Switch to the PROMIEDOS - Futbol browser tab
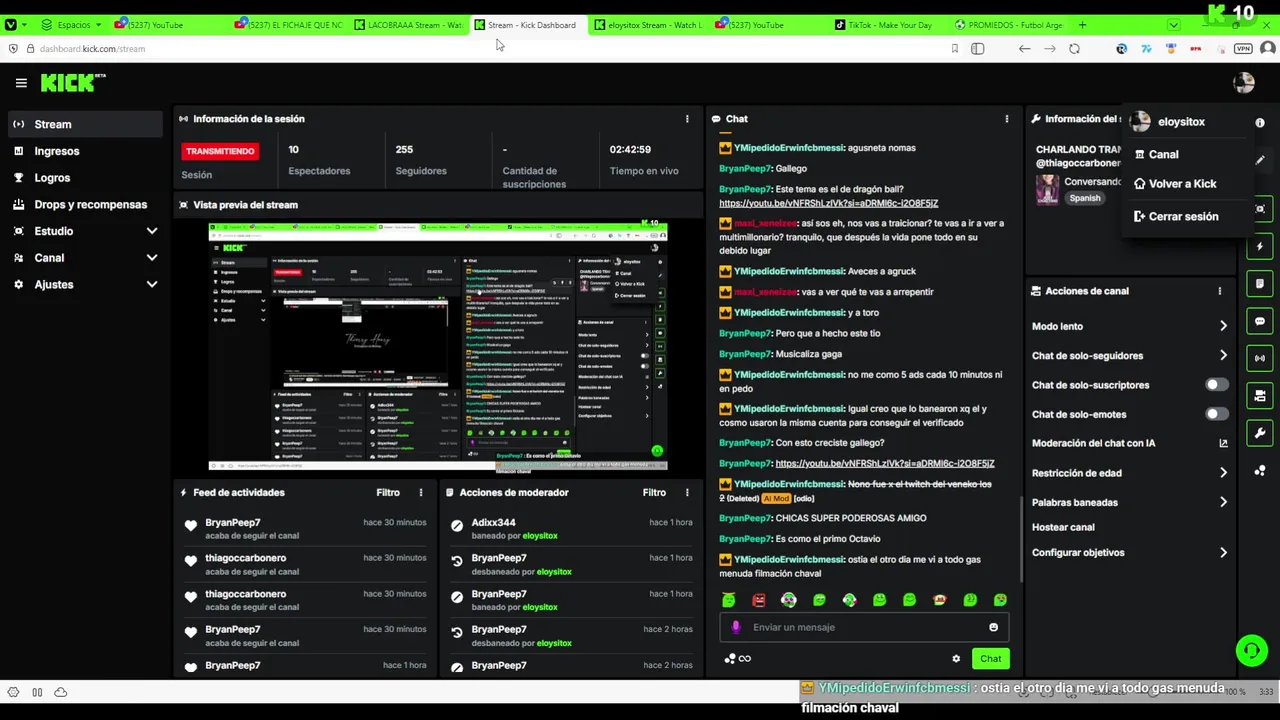This screenshot has height=720, width=1280. 1008,25
